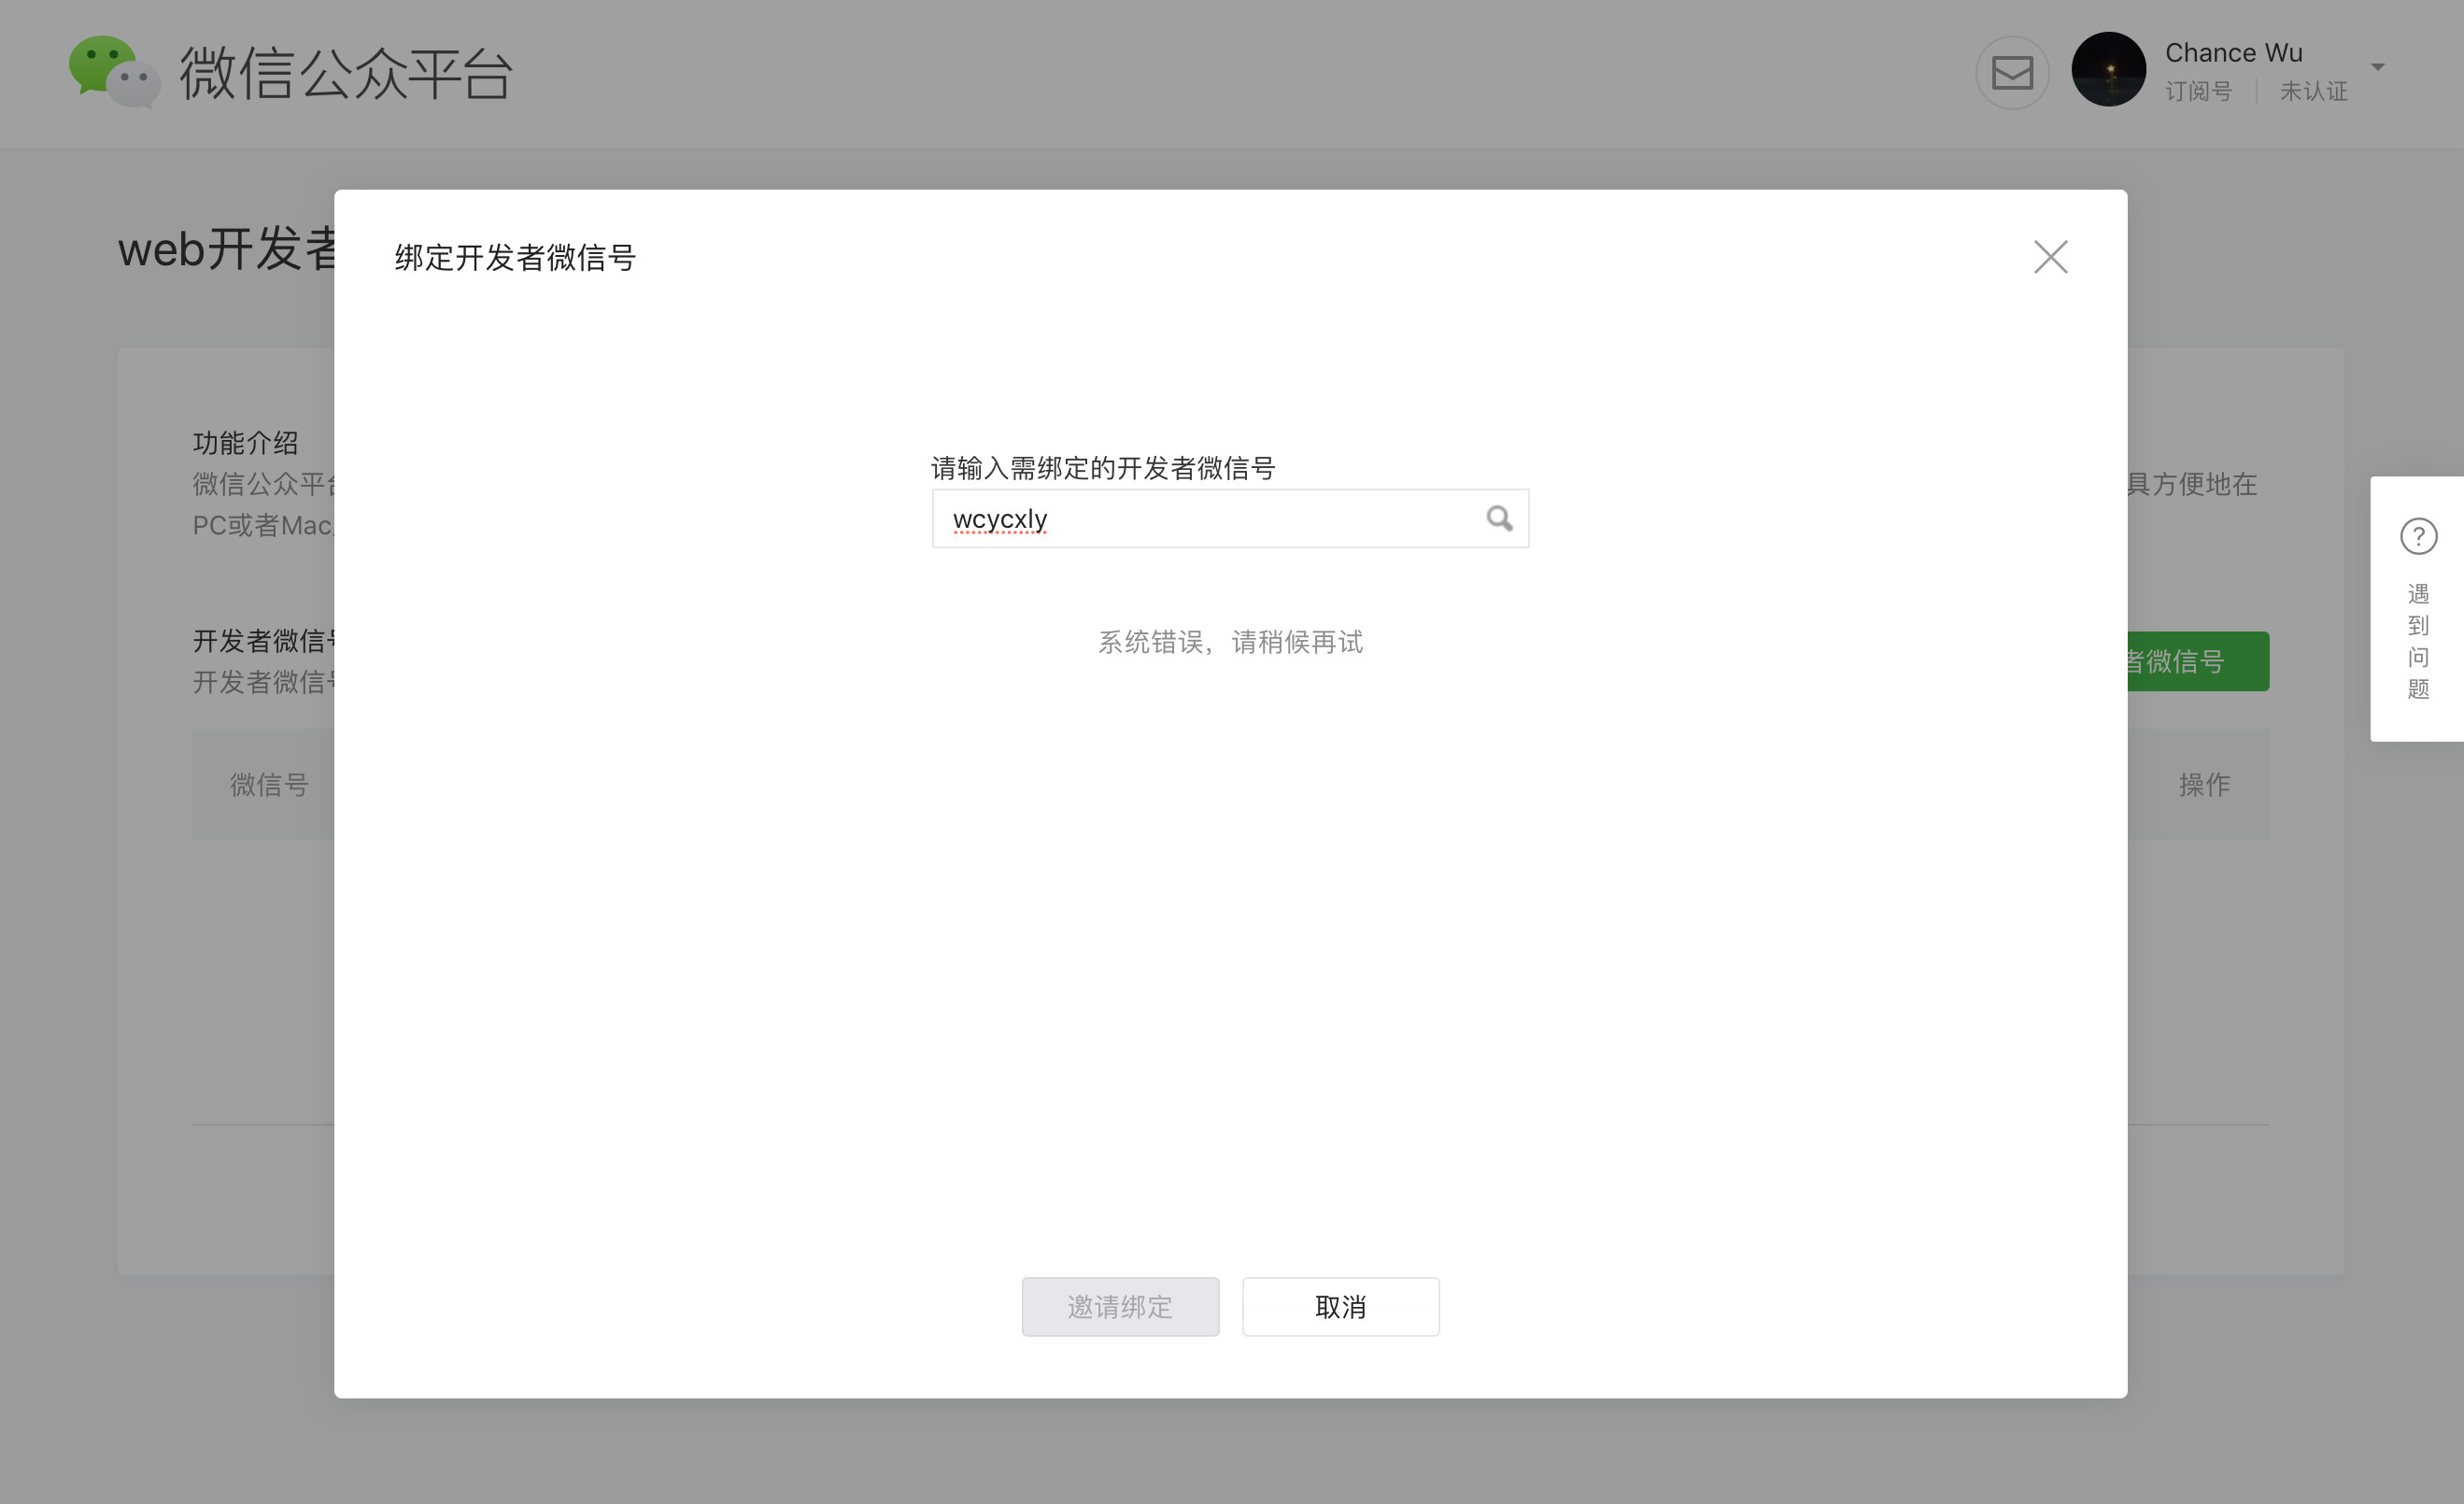Screen dimensions: 2464x1504
Task: Click the 操作 column header link
Action: tap(2203, 784)
